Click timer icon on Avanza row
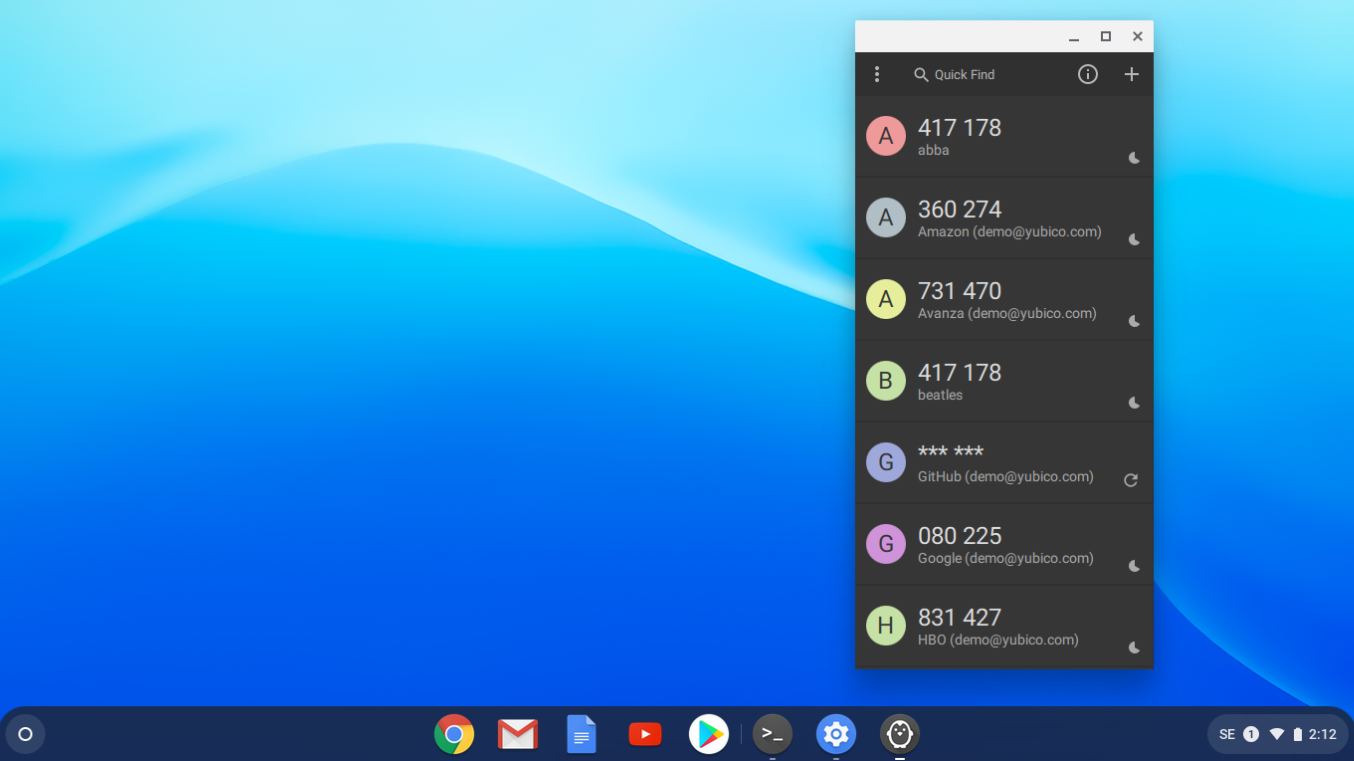The image size is (1354, 761). [1134, 321]
